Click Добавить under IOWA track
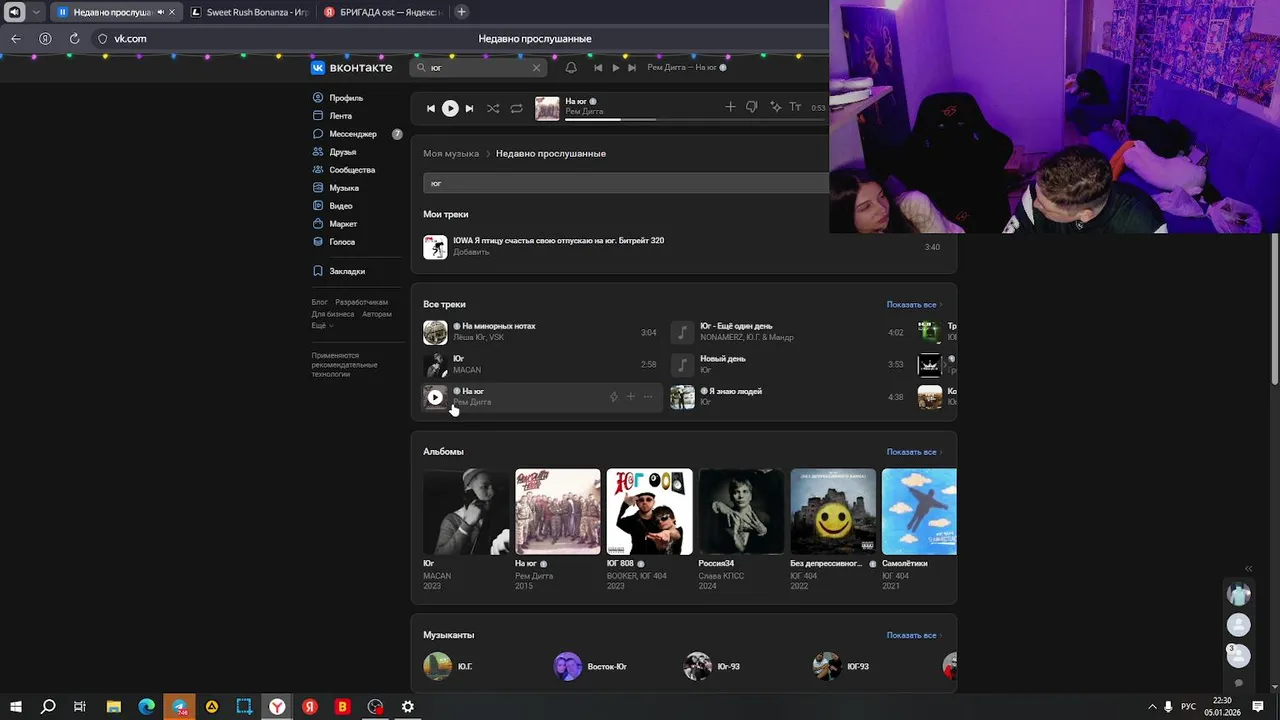Viewport: 1280px width, 720px height. tap(471, 252)
